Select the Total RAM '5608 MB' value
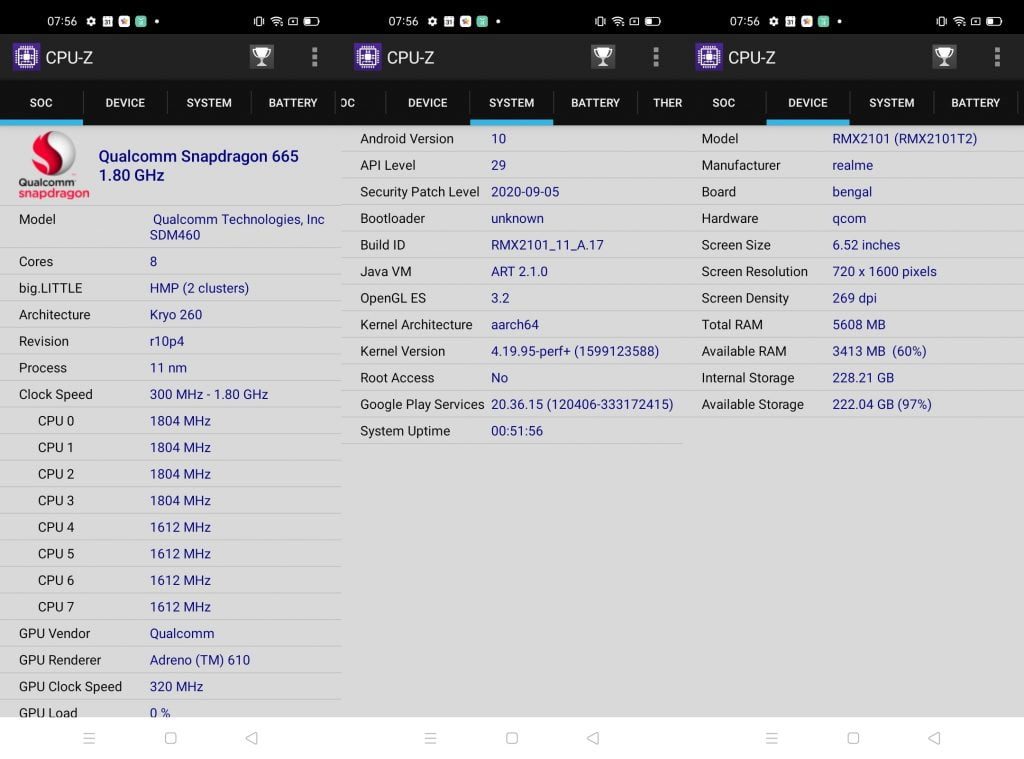This screenshot has width=1024, height=759. coord(859,325)
